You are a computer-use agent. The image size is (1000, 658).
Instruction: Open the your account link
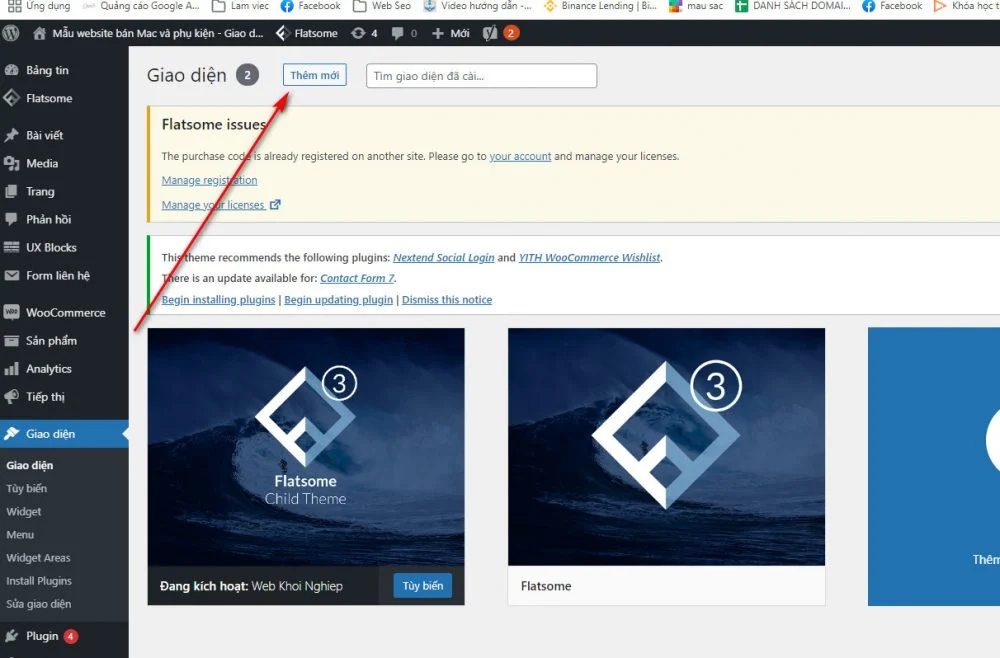[x=520, y=156]
